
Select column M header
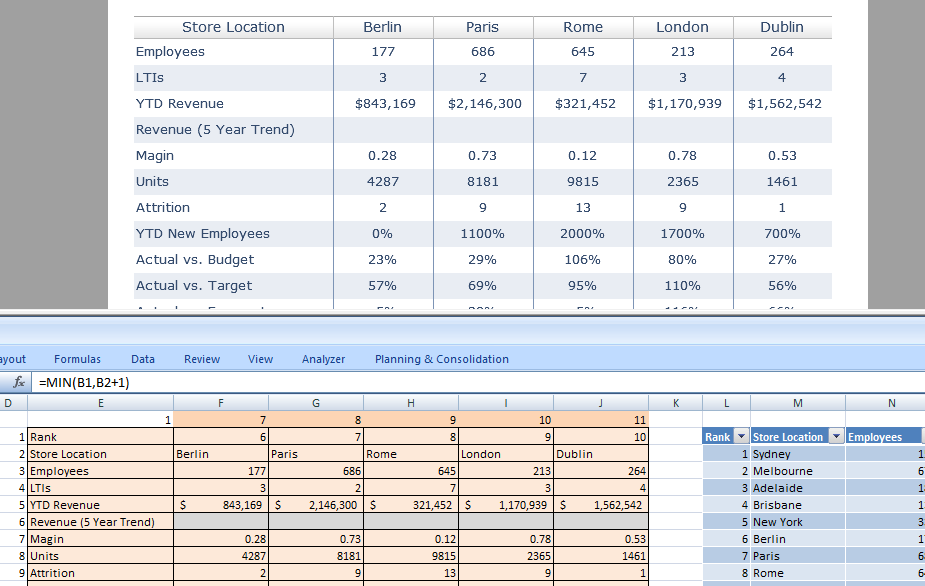tap(798, 403)
